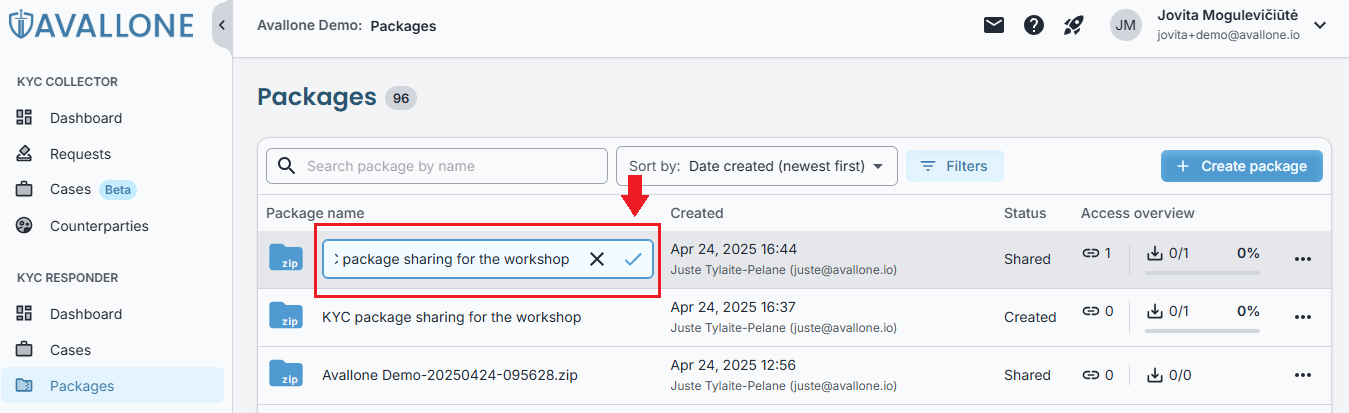Image resolution: width=1349 pixels, height=413 pixels.
Task: Open the Sort by dropdown
Action: (x=756, y=166)
